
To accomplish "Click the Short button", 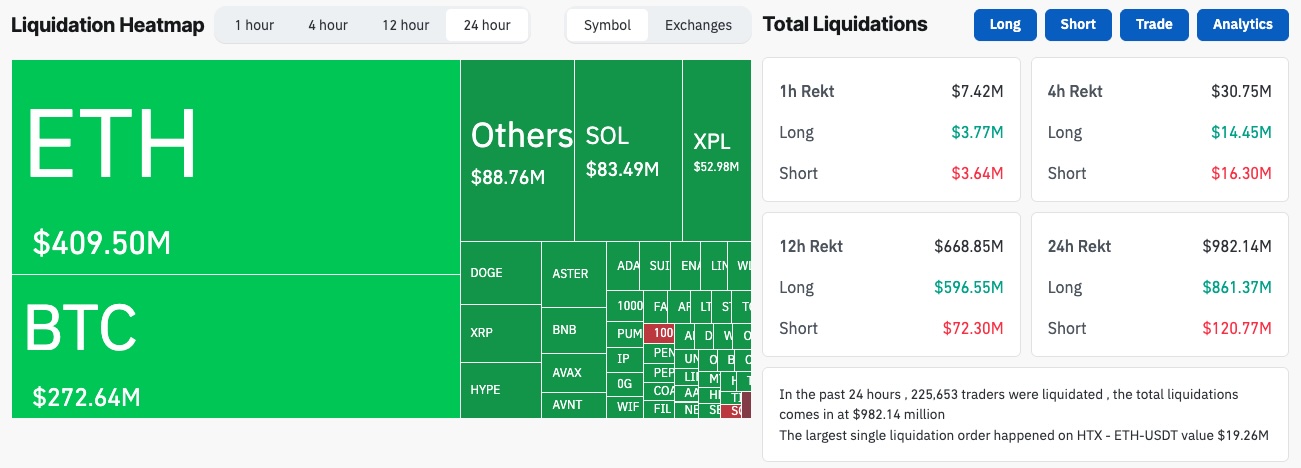I will (1078, 25).
